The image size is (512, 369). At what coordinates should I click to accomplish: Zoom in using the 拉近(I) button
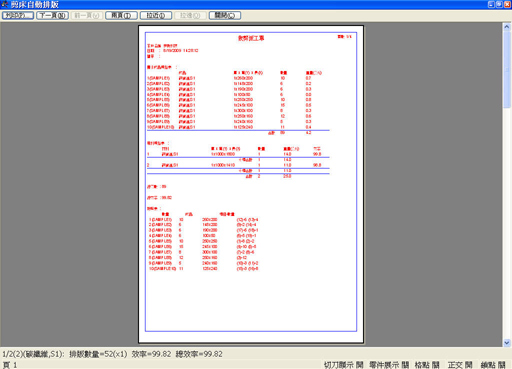(156, 16)
